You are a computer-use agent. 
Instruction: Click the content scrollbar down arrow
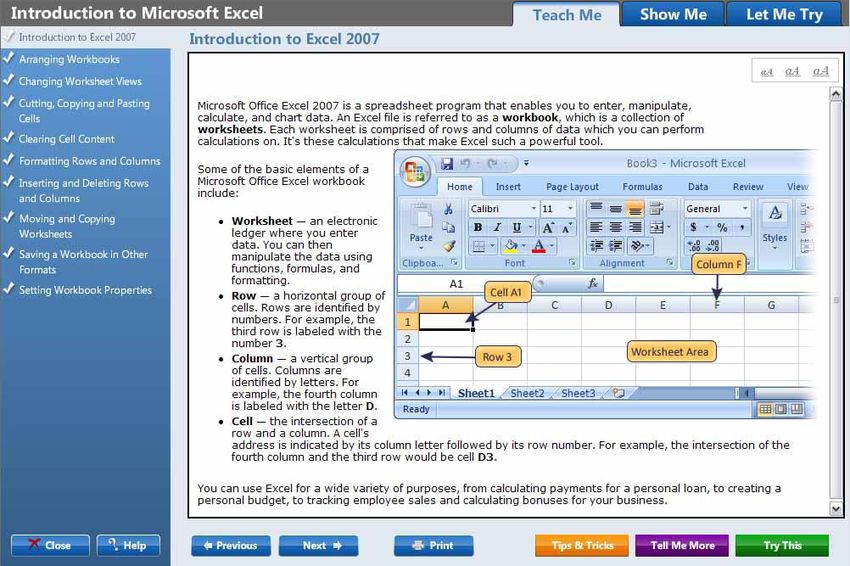[836, 509]
